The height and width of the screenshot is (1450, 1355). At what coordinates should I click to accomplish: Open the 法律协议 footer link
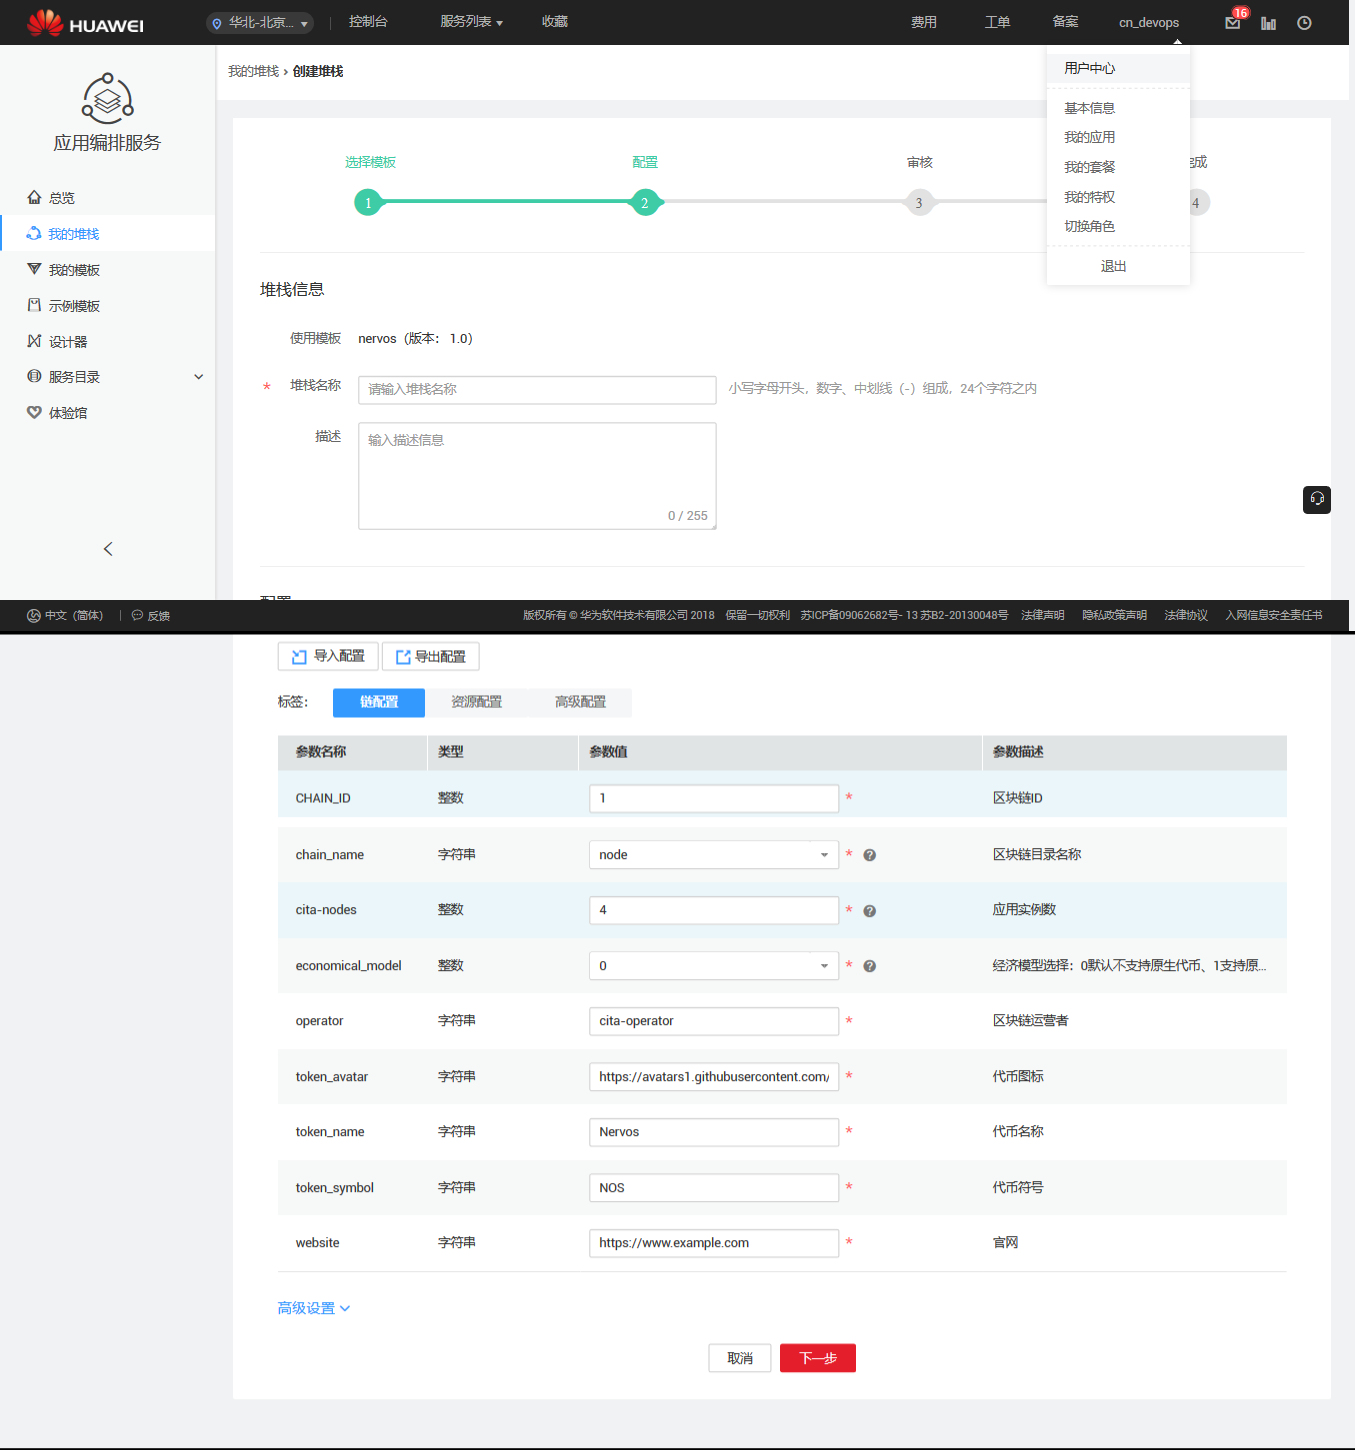pyautogui.click(x=1186, y=615)
